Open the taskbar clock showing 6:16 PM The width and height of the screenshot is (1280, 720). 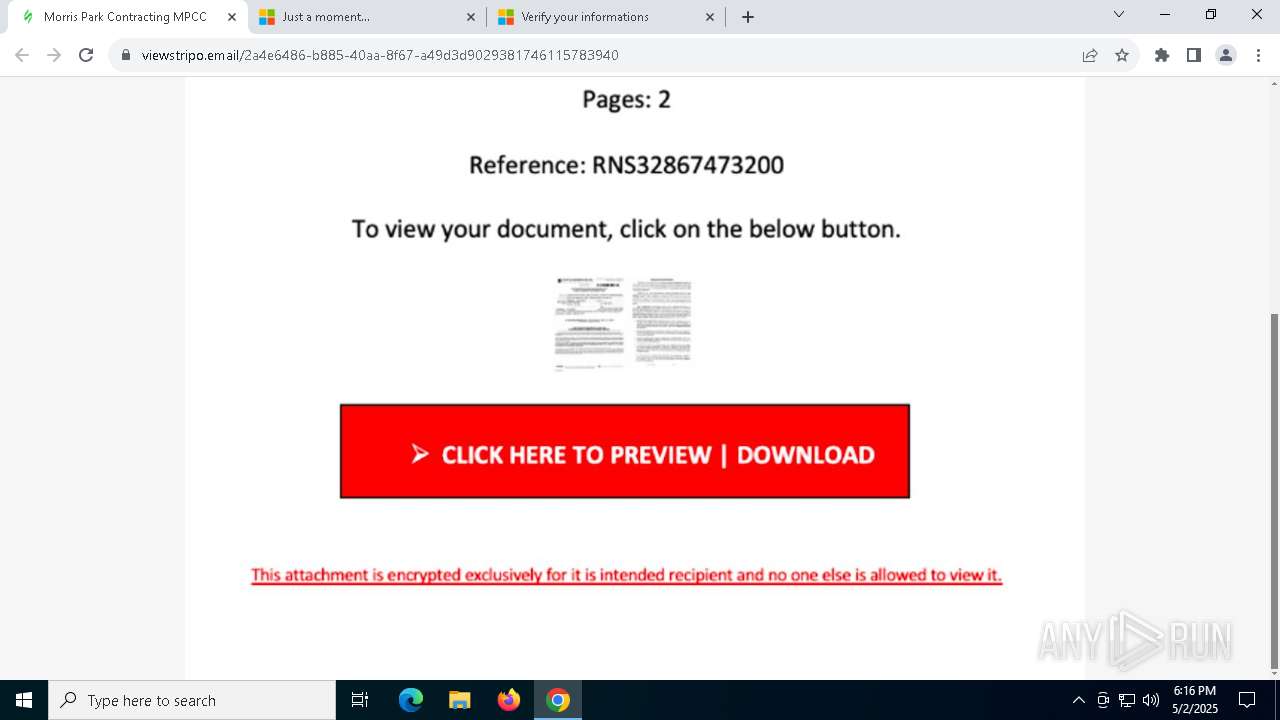[1194, 700]
